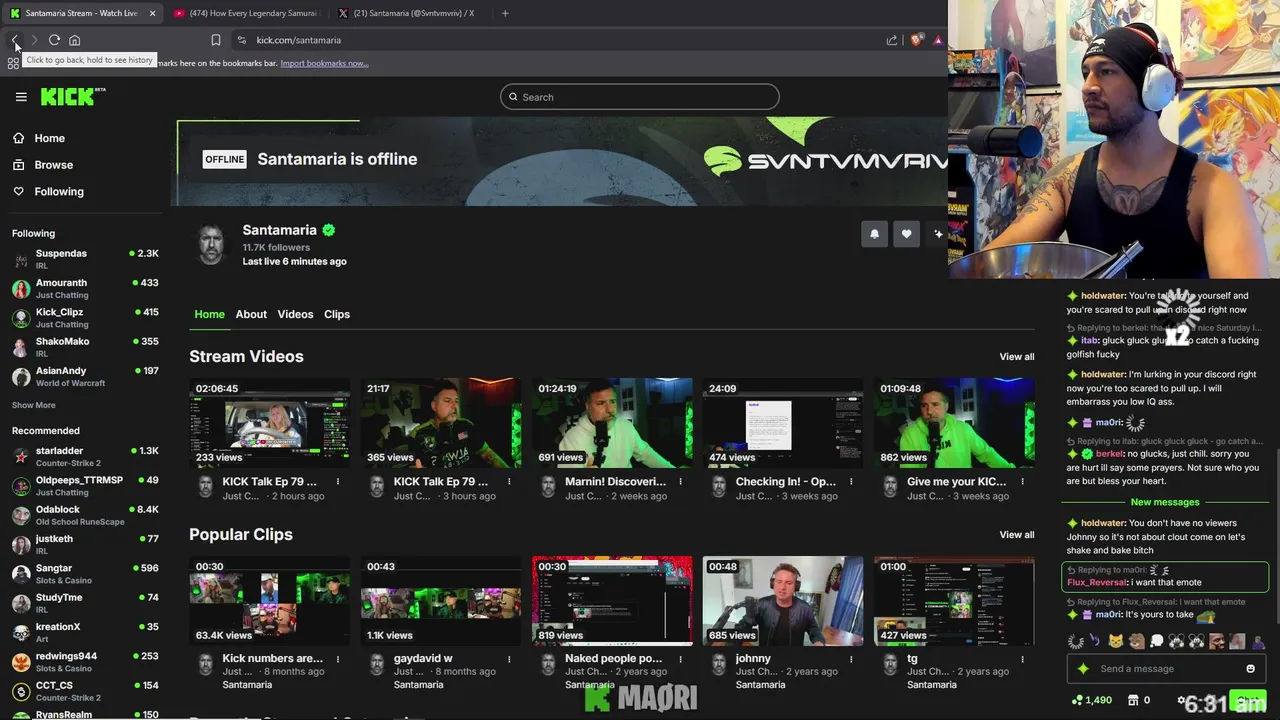Open options menu for Kick numbers are clip

click(x=338, y=659)
